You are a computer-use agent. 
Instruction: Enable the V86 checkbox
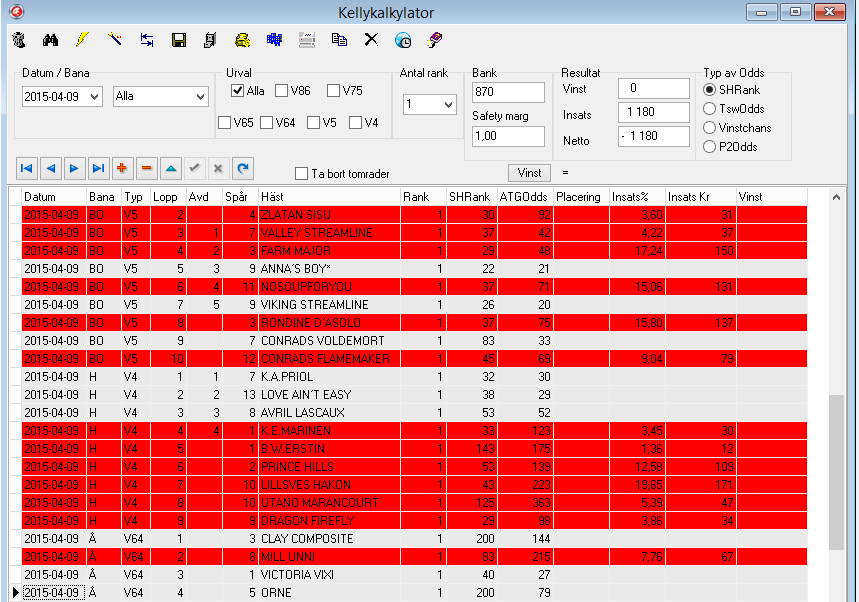[x=281, y=91]
